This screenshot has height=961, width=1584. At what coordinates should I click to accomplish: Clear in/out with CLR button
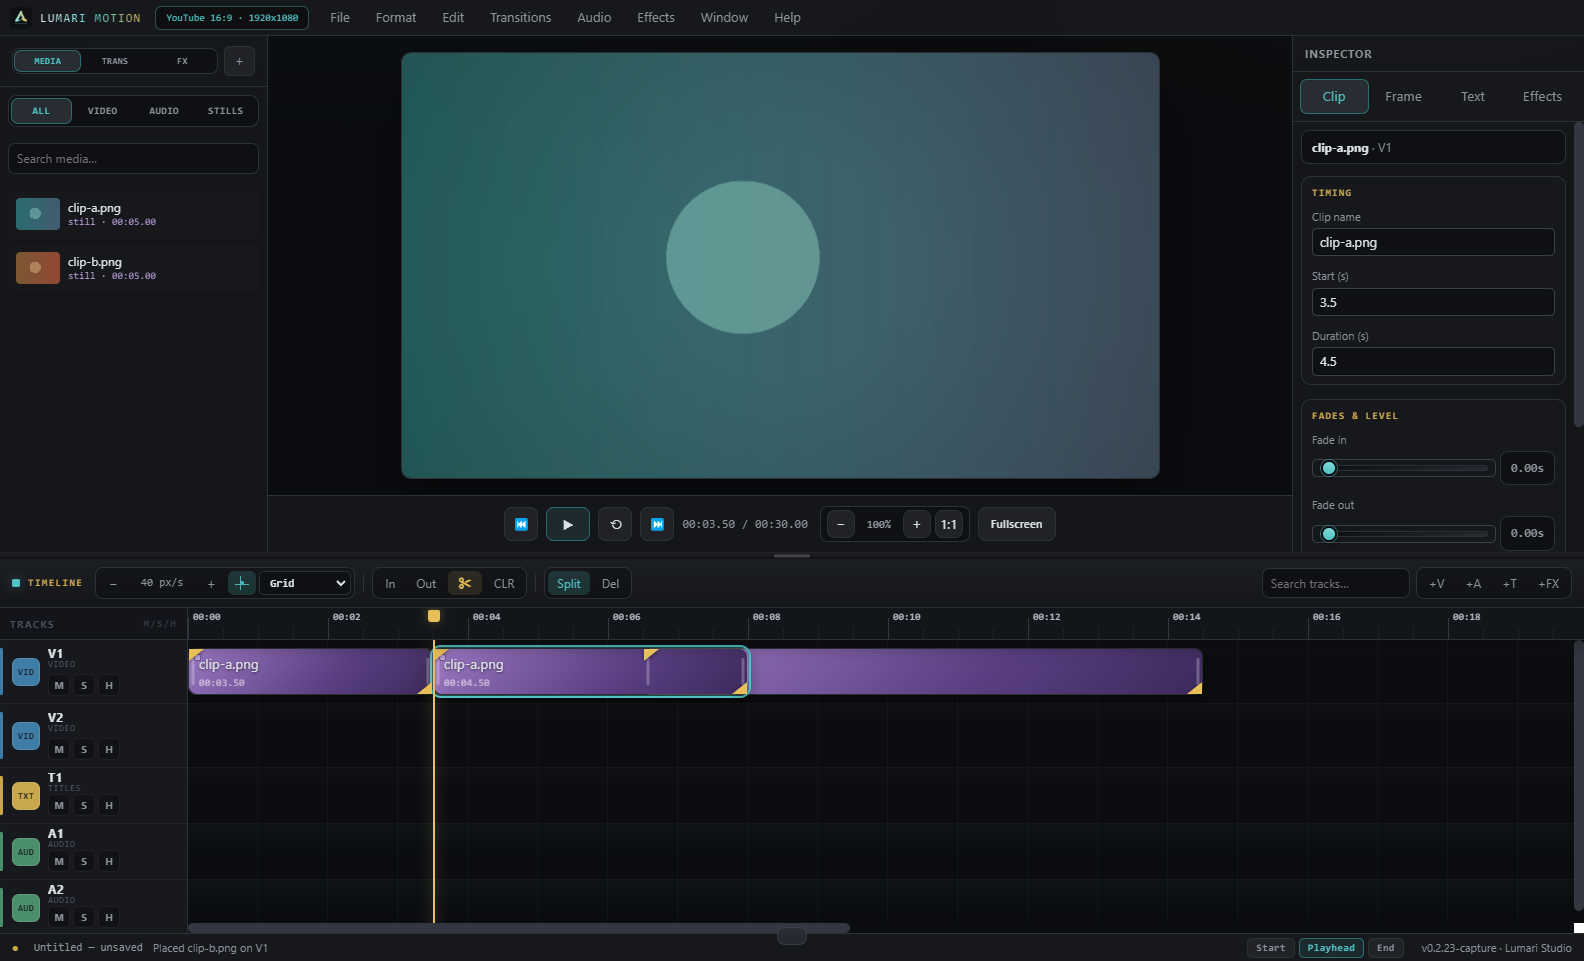pyautogui.click(x=504, y=584)
